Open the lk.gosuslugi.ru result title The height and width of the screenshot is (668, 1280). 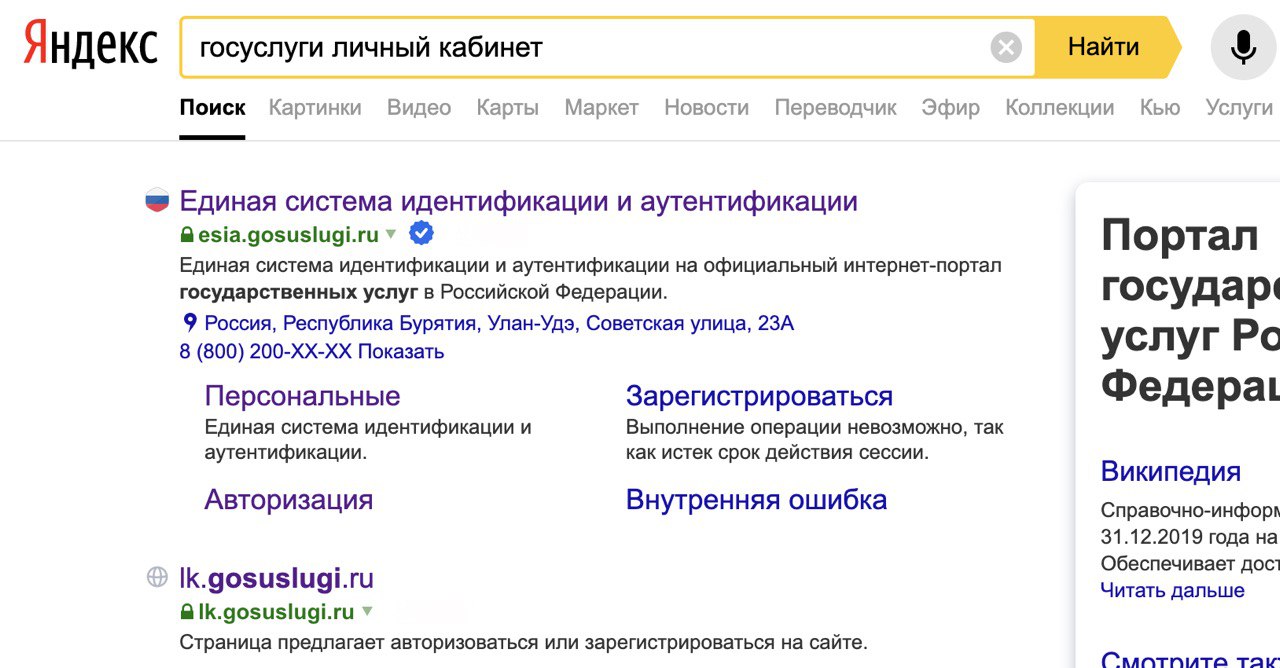[276, 578]
